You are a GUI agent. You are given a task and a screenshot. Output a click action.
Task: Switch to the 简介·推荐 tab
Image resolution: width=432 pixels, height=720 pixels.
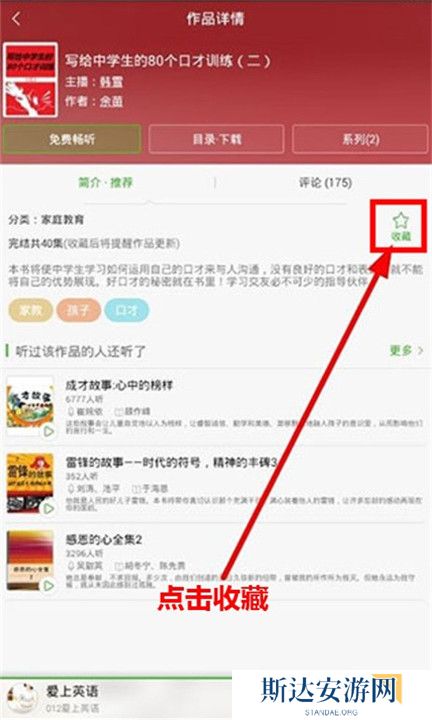(106, 183)
